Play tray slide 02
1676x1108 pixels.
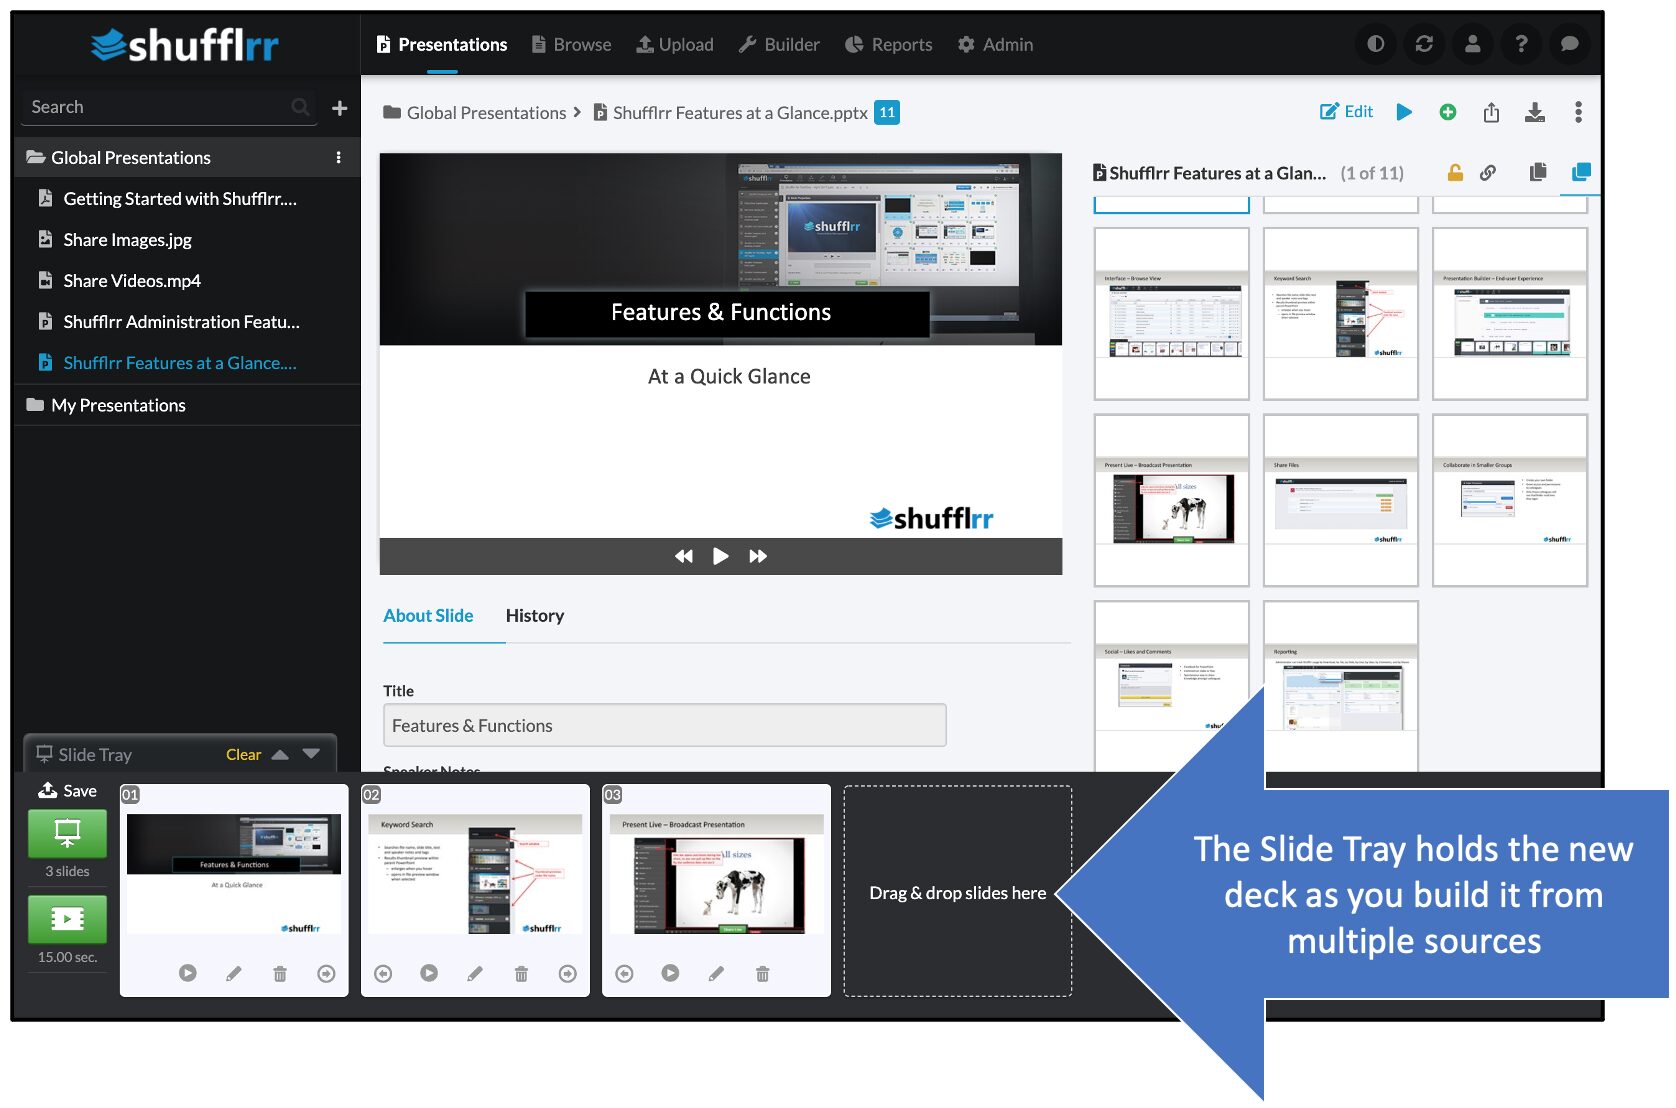pyautogui.click(x=429, y=973)
